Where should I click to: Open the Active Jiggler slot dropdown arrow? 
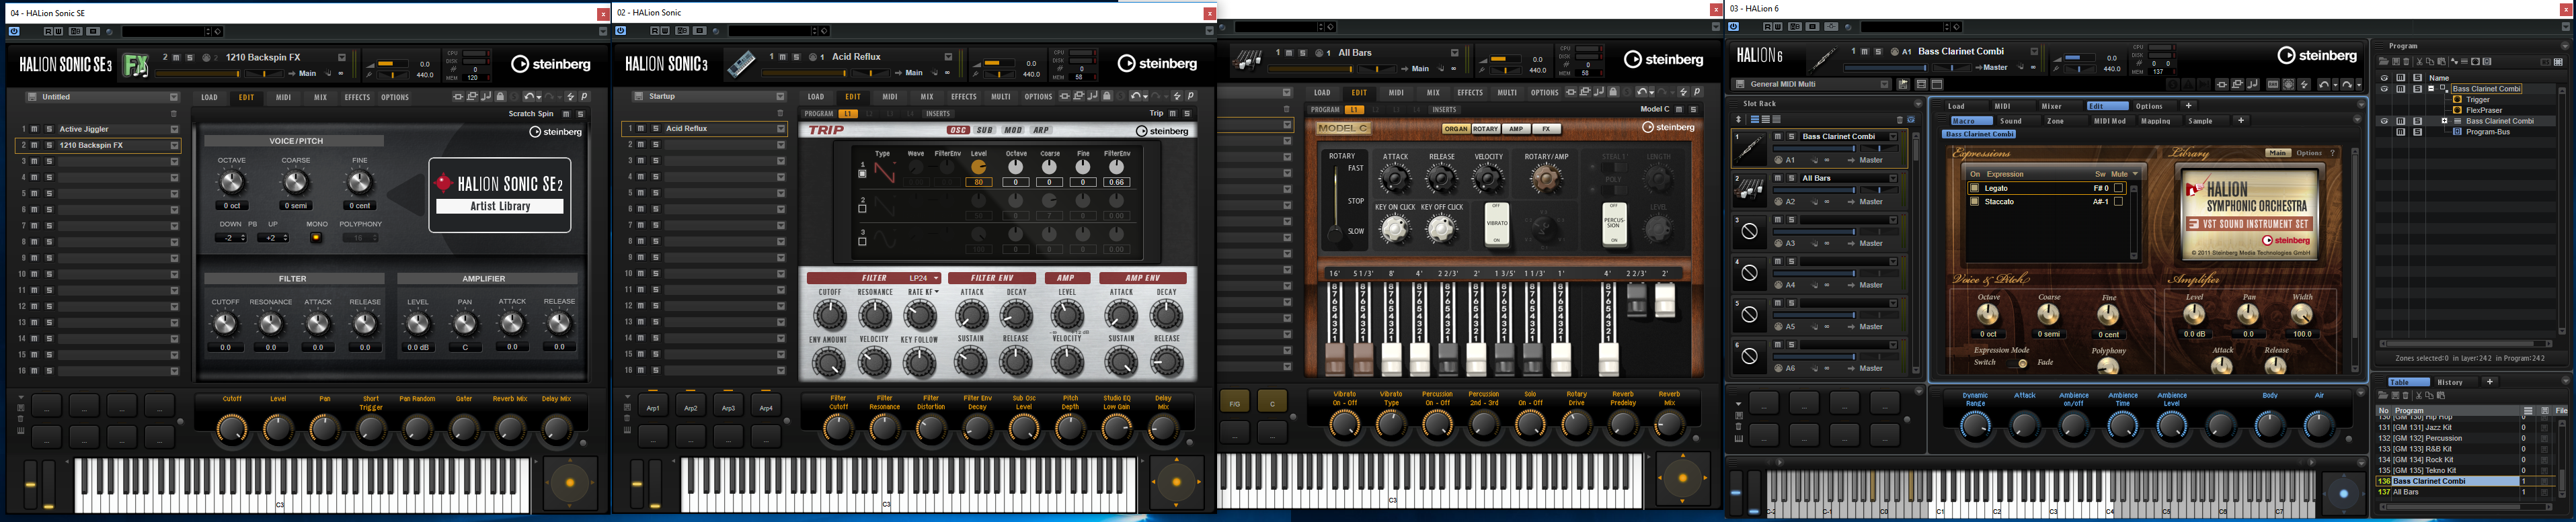[x=174, y=129]
